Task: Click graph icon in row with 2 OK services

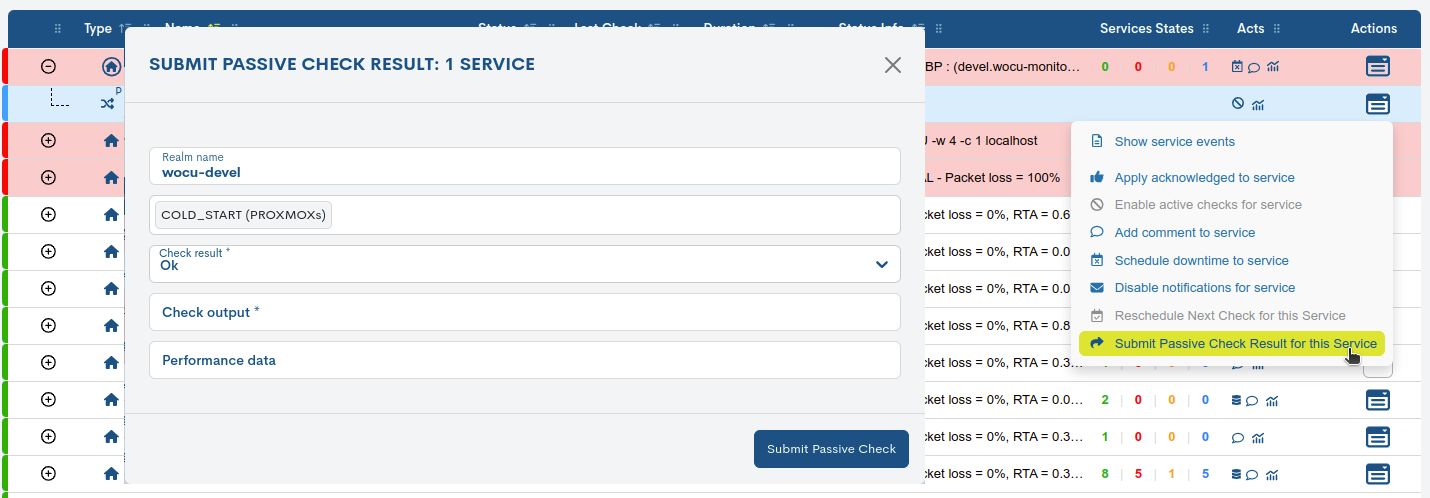Action: pos(1272,401)
